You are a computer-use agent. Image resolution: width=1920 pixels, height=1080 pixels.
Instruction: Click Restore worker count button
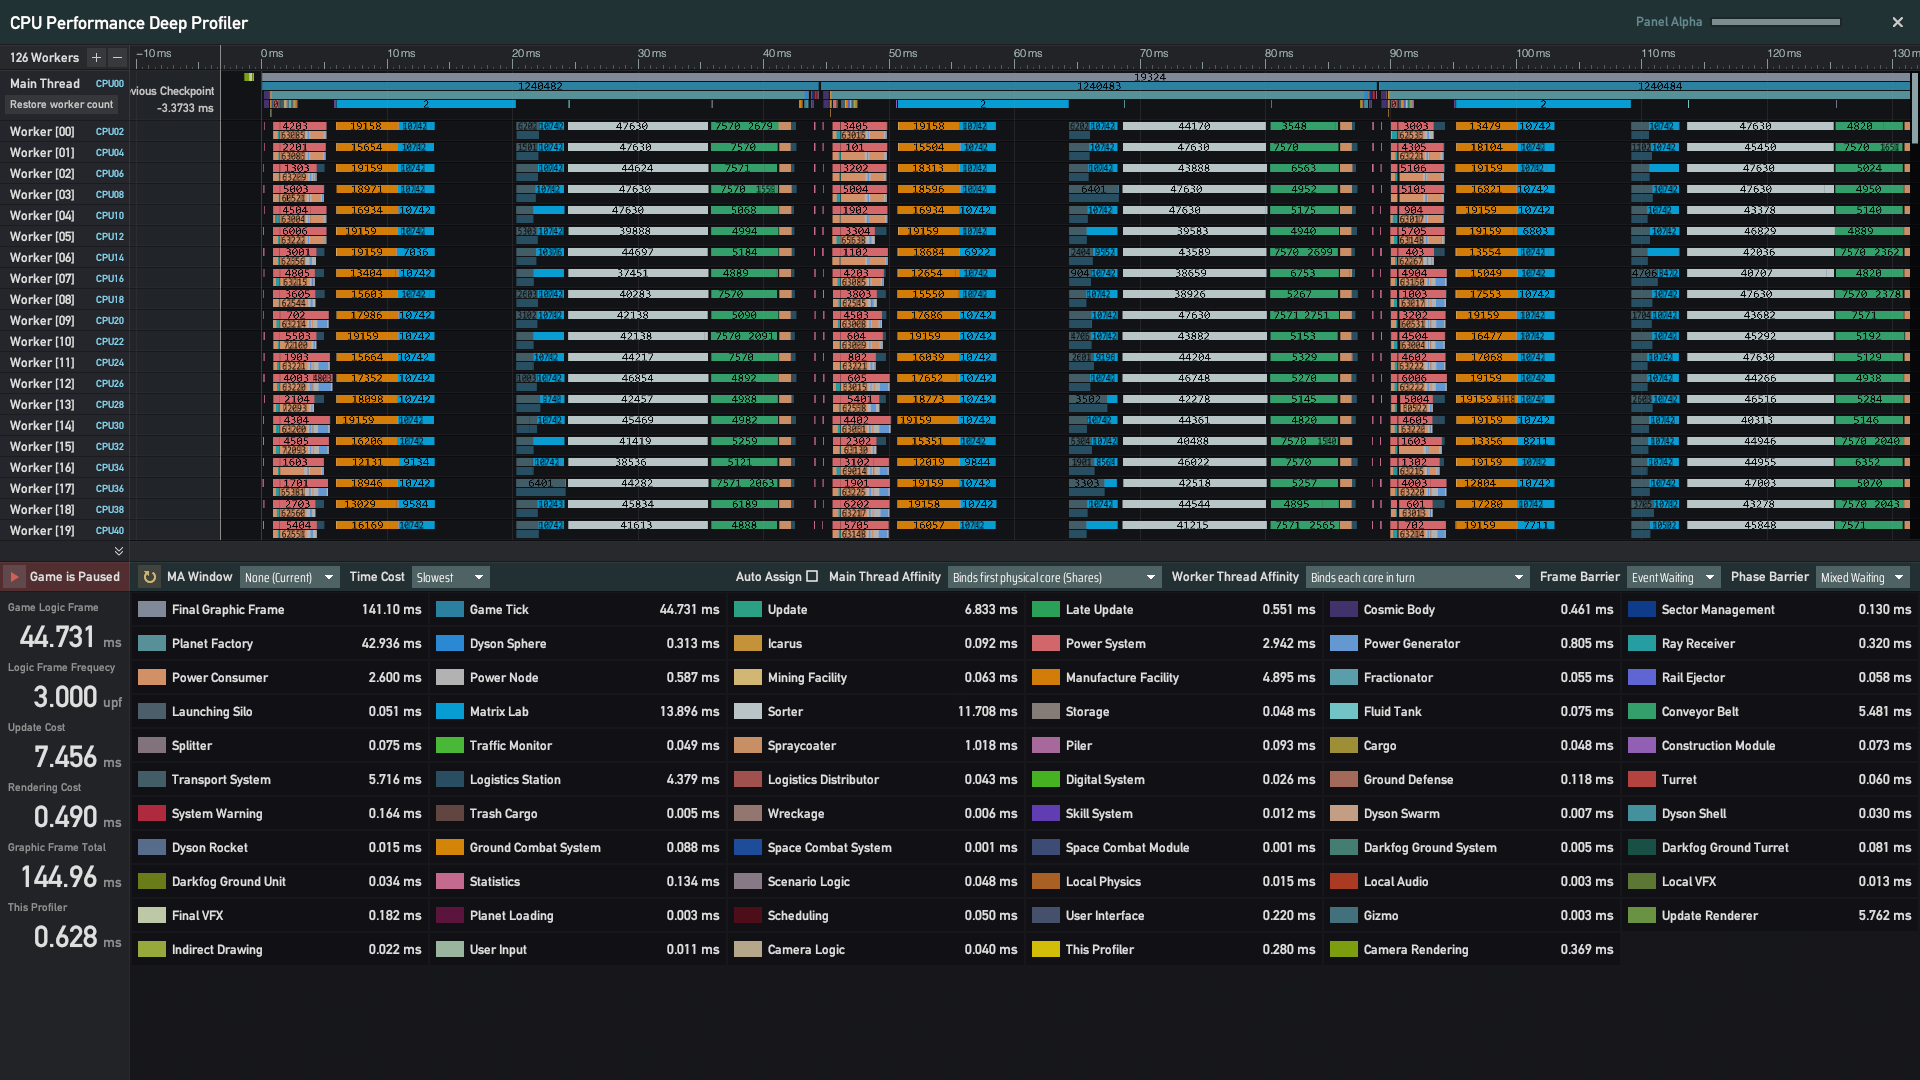pos(62,105)
